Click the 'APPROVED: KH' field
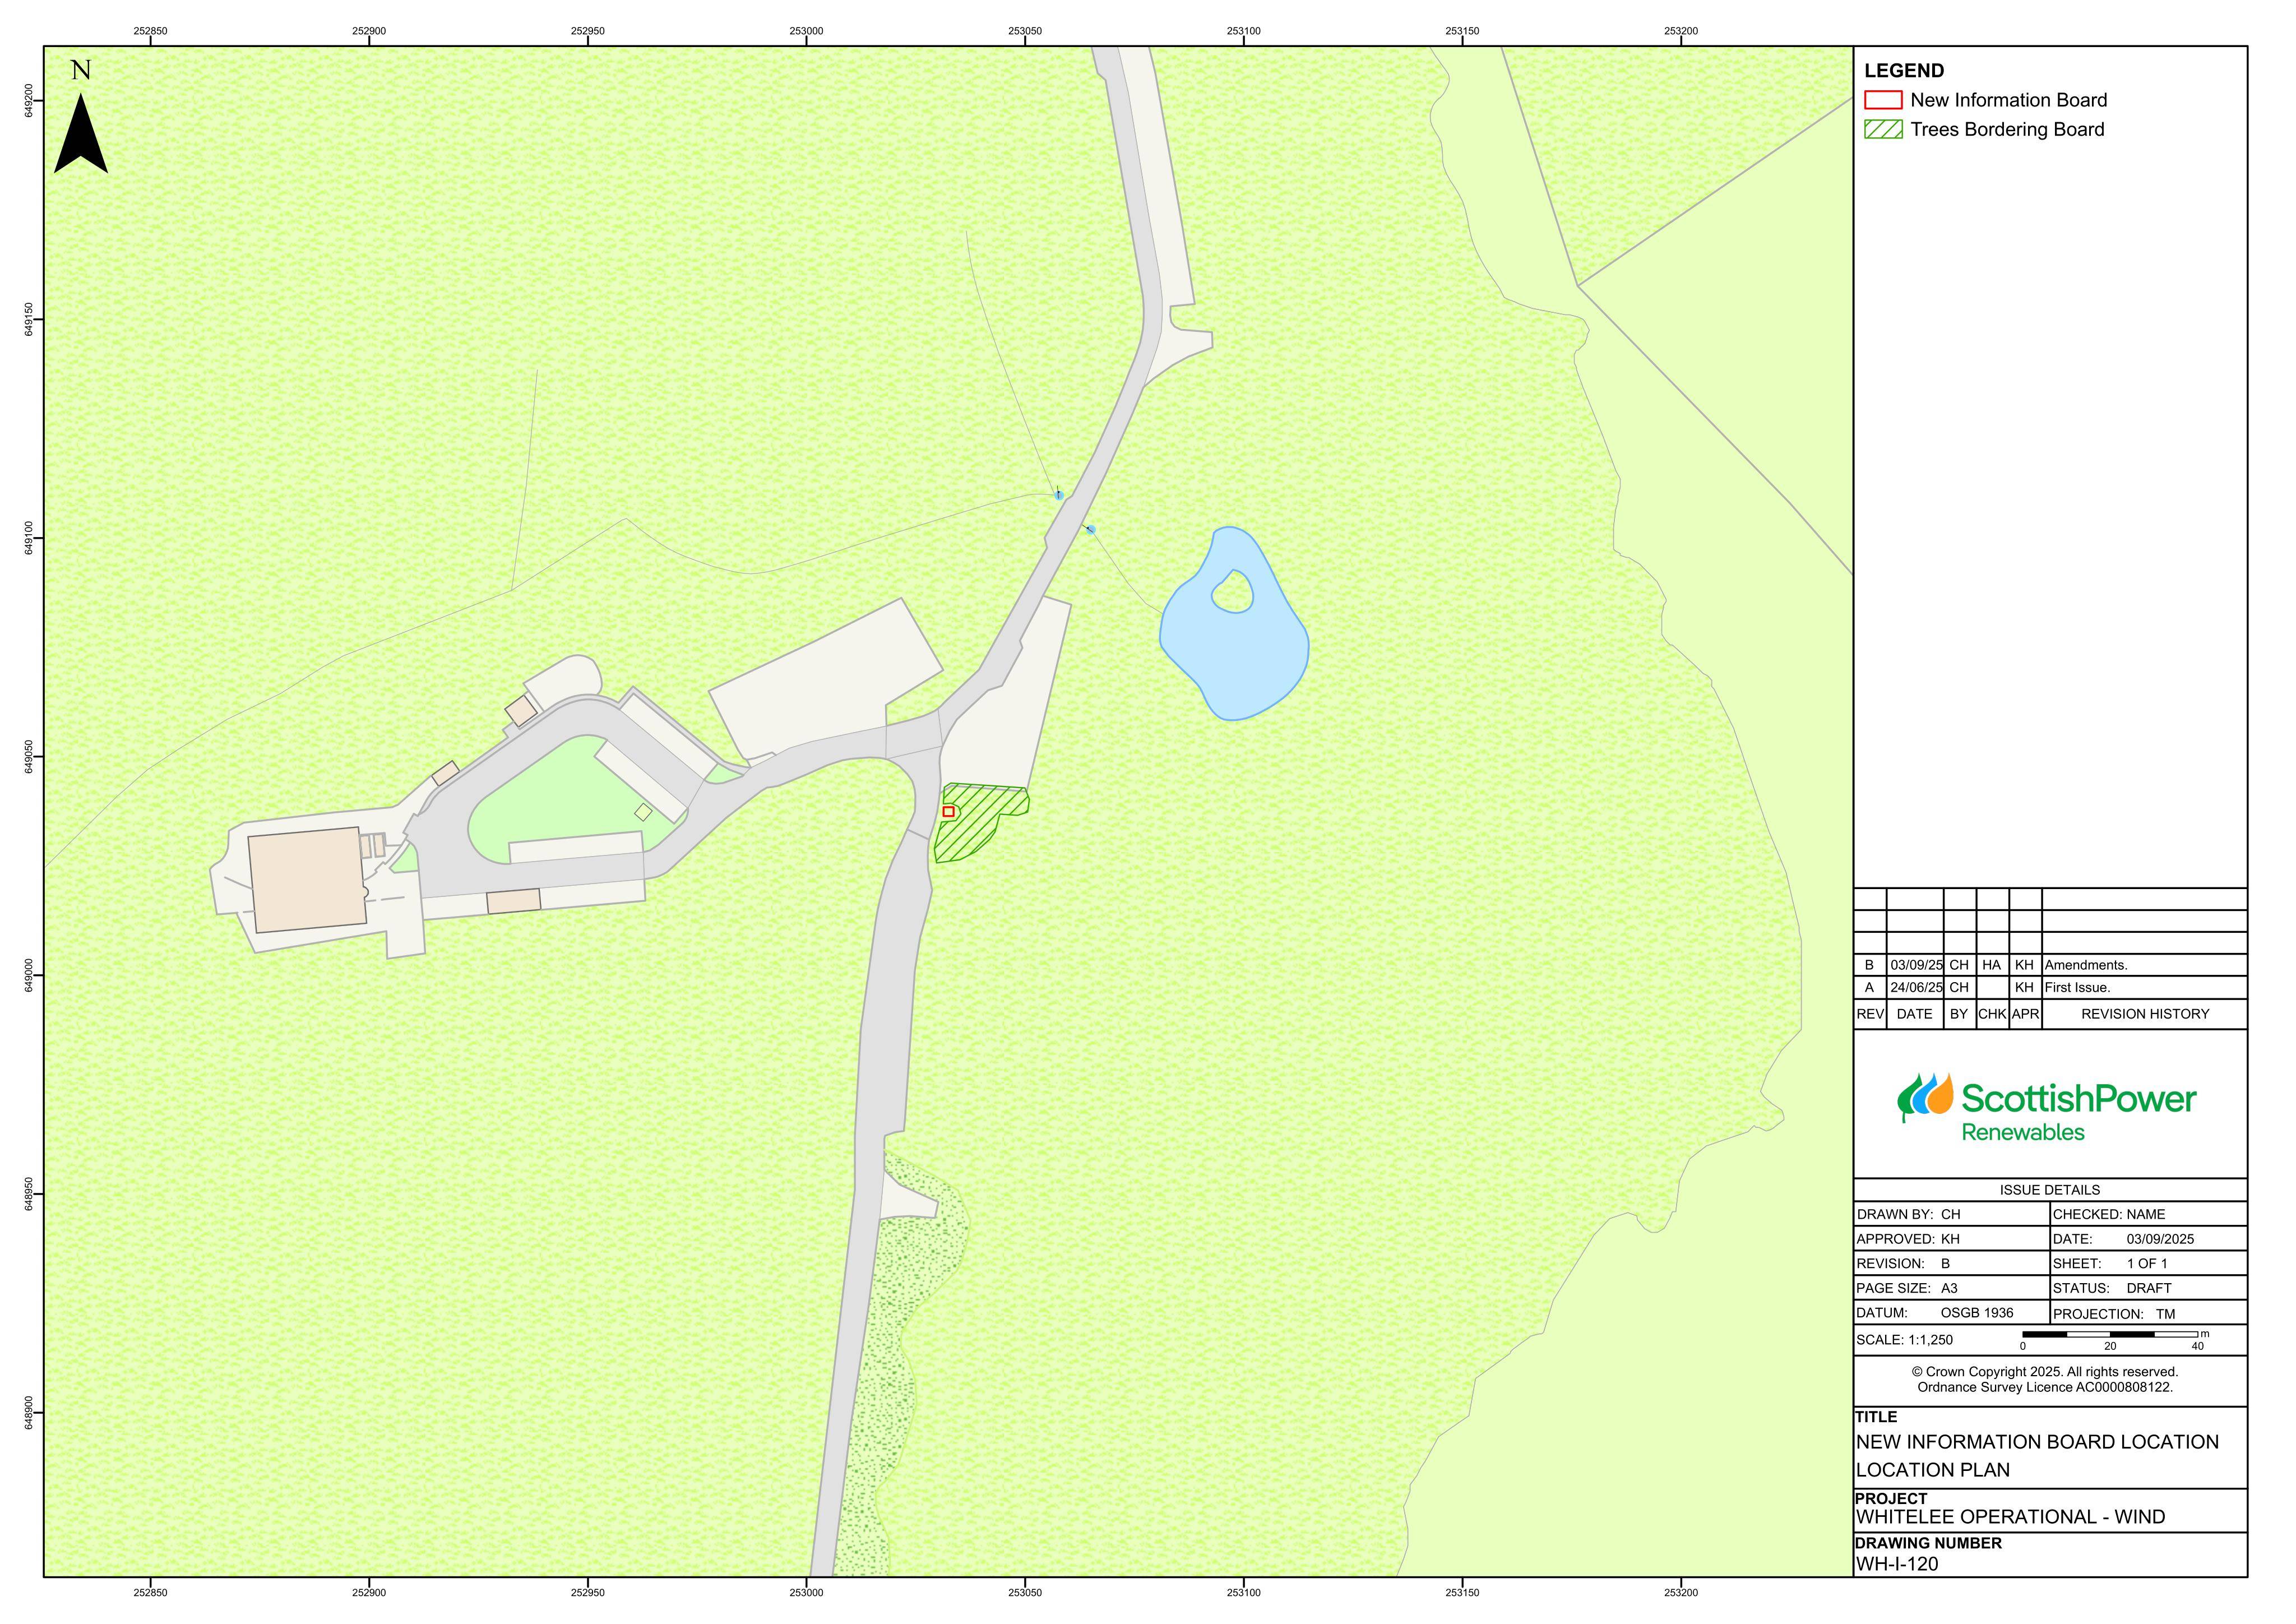This screenshot has height=1624, width=2296. 1951,1239
